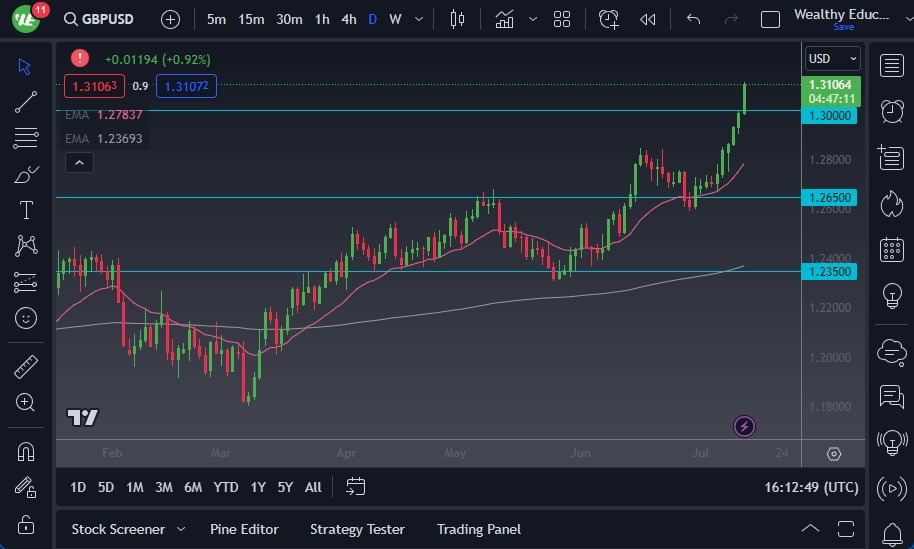Expand the timeframe interval dropdown arrow
This screenshot has width=914, height=549.
[418, 19]
